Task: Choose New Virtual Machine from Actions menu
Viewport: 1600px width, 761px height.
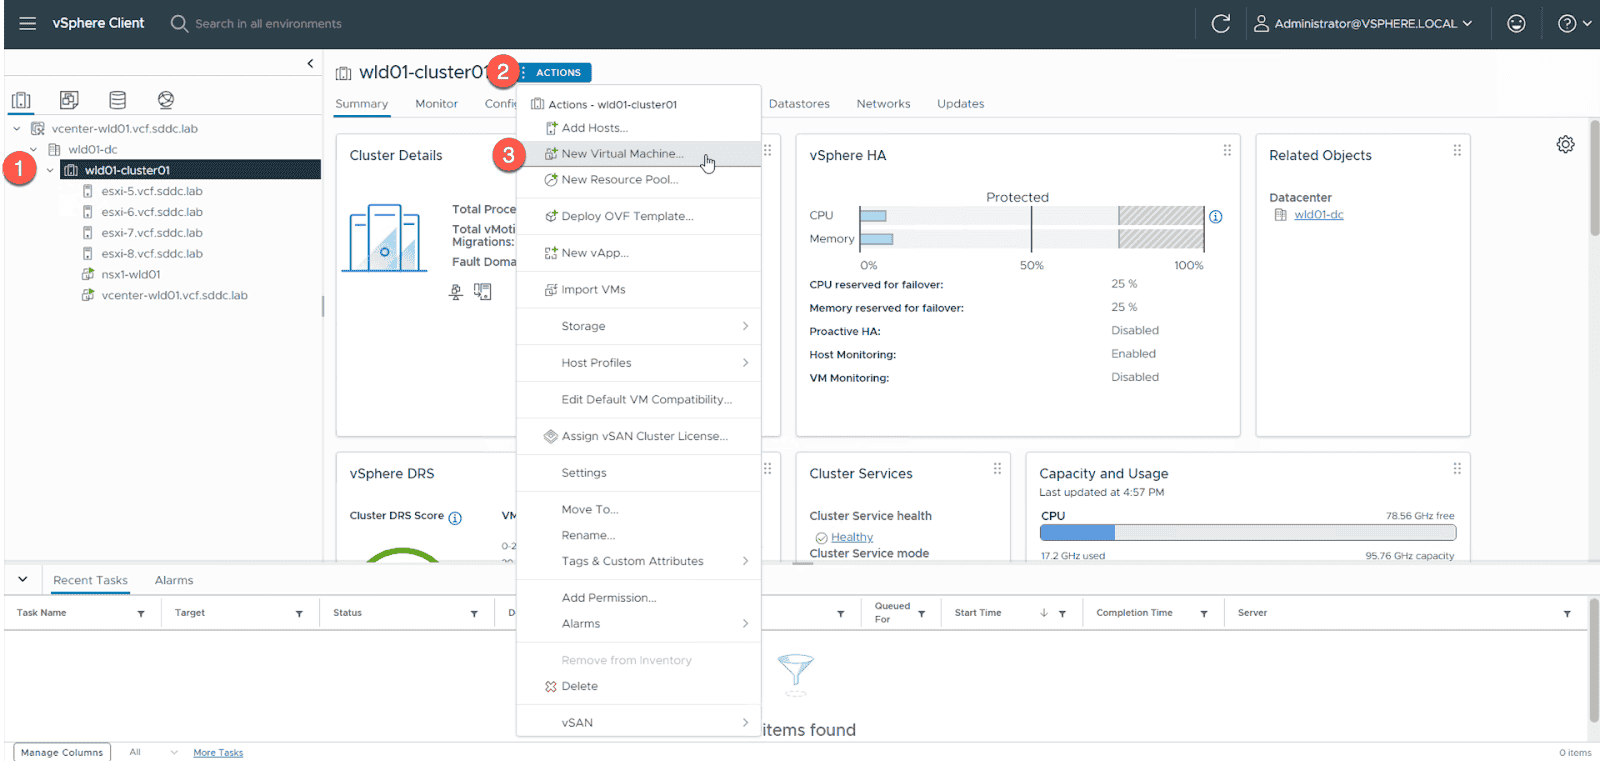Action: (x=622, y=154)
